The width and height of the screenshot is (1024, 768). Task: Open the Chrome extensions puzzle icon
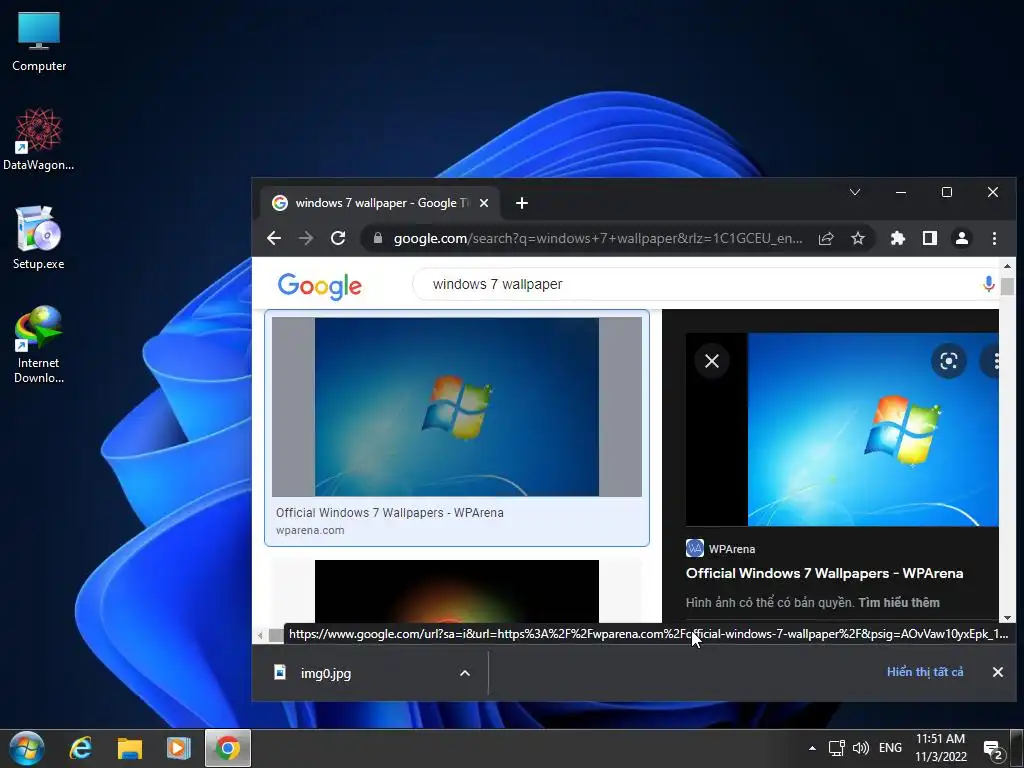coord(898,238)
